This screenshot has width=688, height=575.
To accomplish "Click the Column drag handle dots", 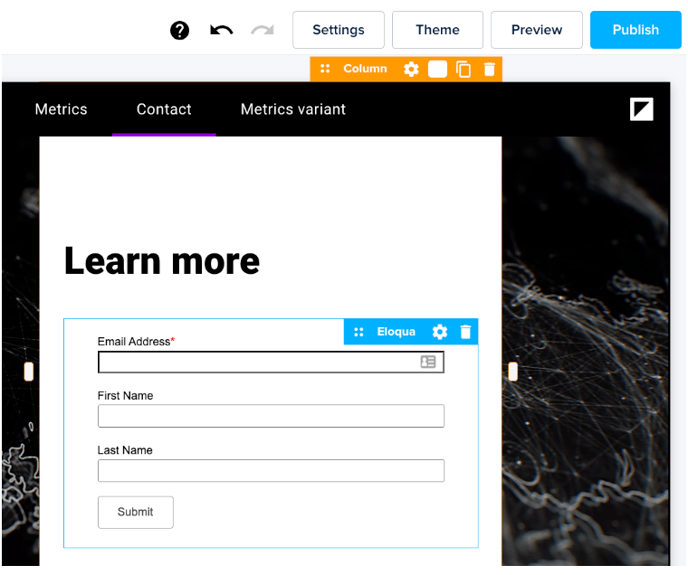I will coord(325,69).
